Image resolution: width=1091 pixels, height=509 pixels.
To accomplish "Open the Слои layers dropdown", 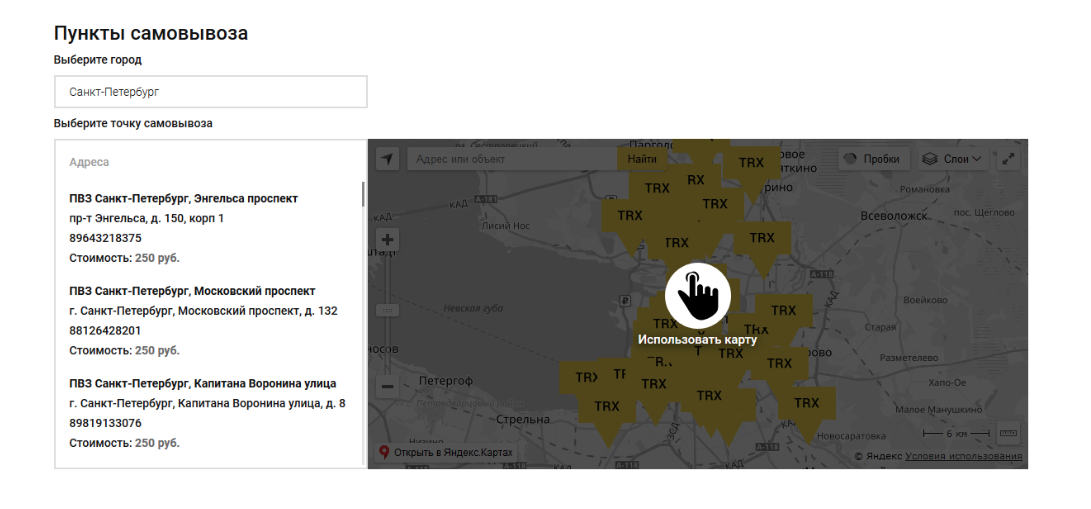I will pyautogui.click(x=953, y=159).
